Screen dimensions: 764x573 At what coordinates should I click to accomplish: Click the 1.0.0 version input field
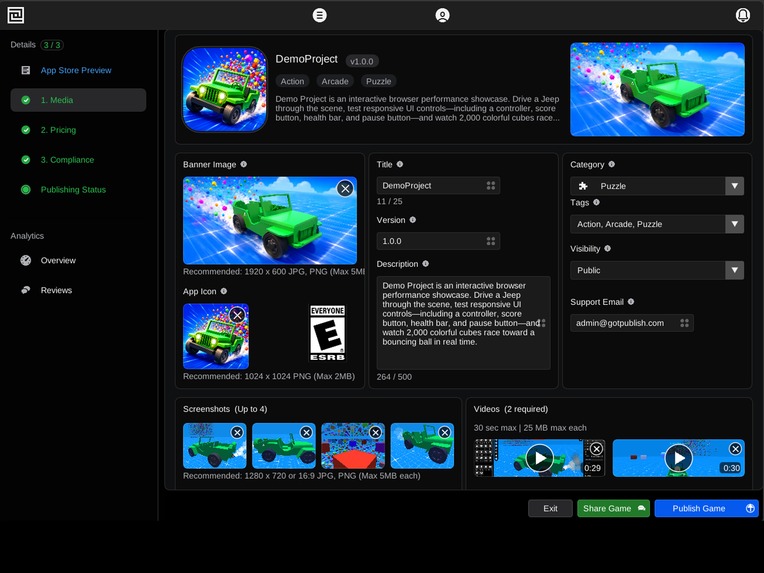coord(438,241)
